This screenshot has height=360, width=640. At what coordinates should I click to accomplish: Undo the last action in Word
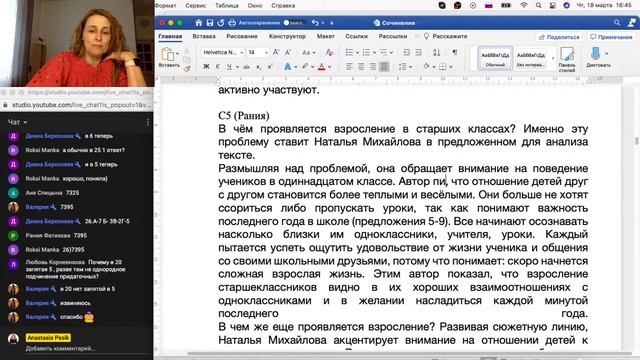315,23
